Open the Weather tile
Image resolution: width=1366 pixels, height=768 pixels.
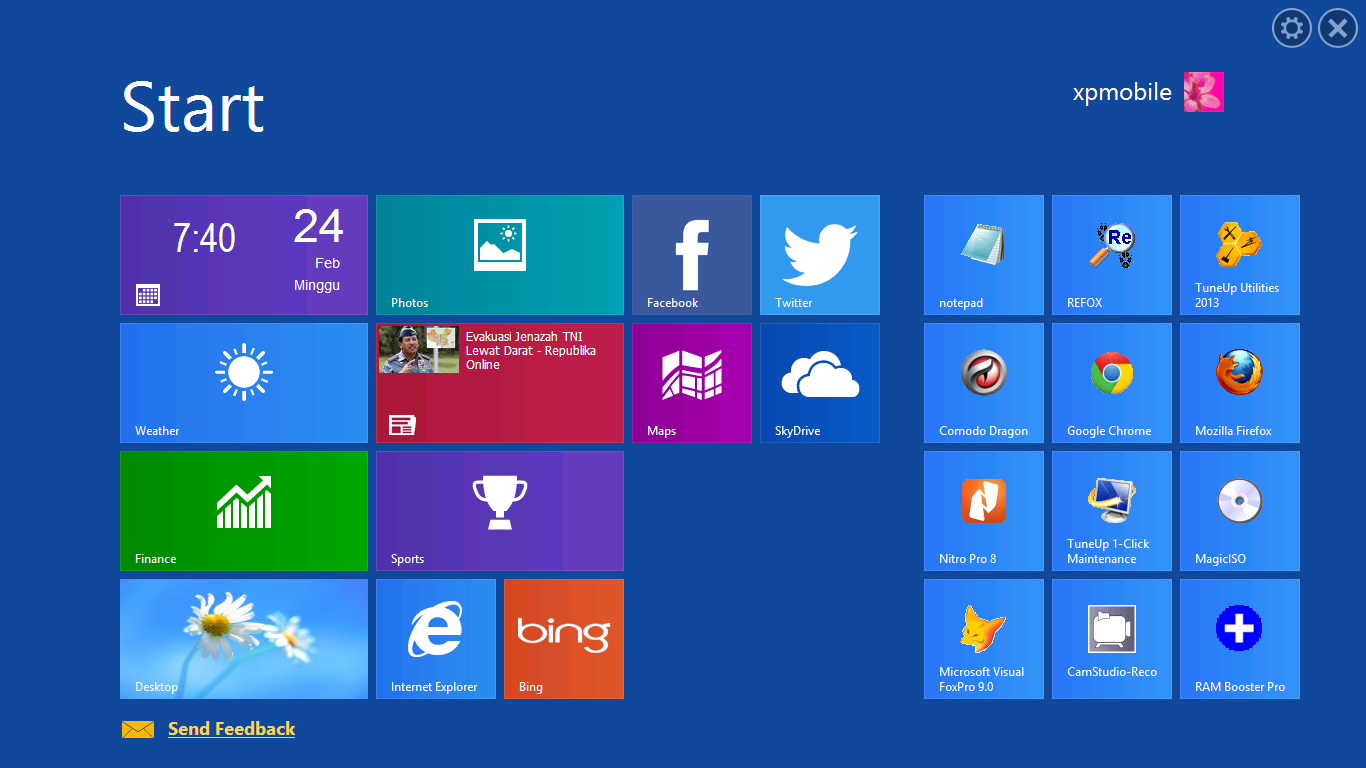(244, 383)
